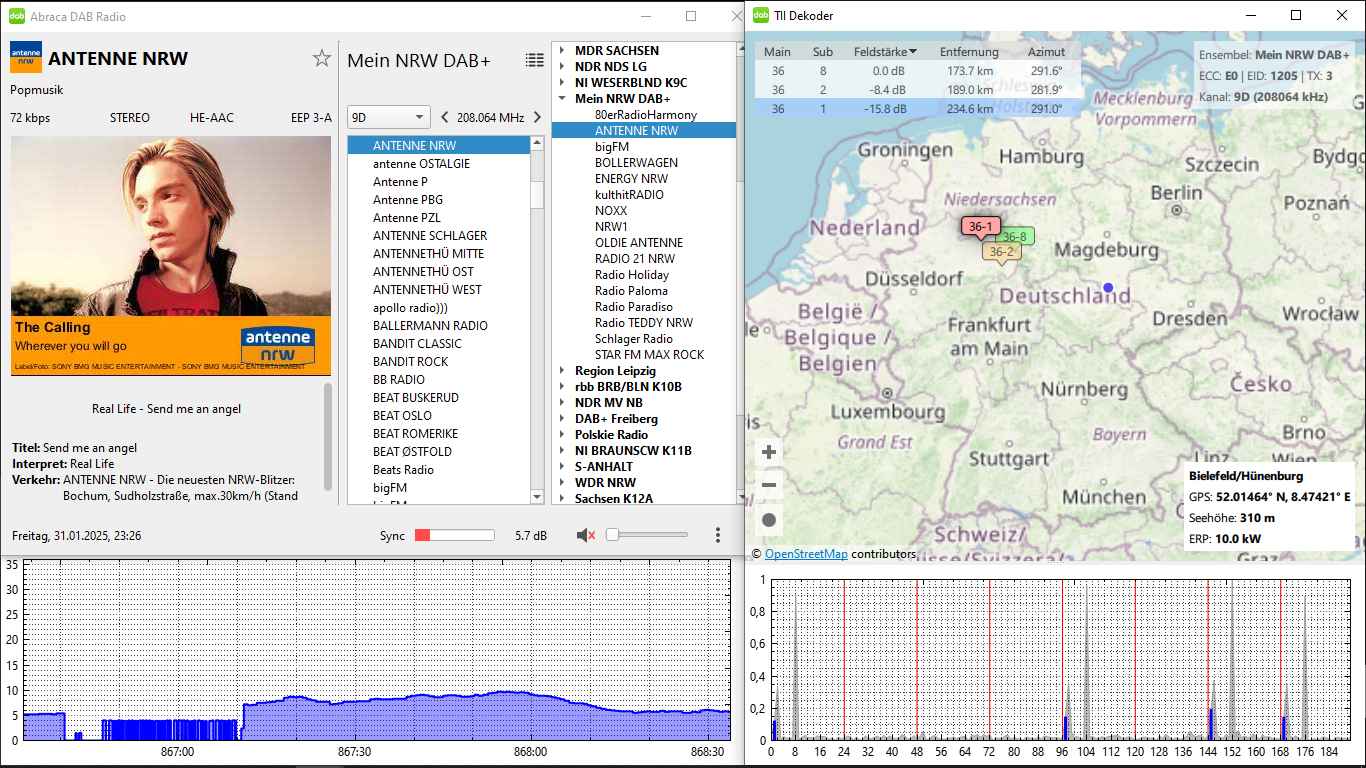Add ANTENNE NRW to favorites star

[x=321, y=59]
